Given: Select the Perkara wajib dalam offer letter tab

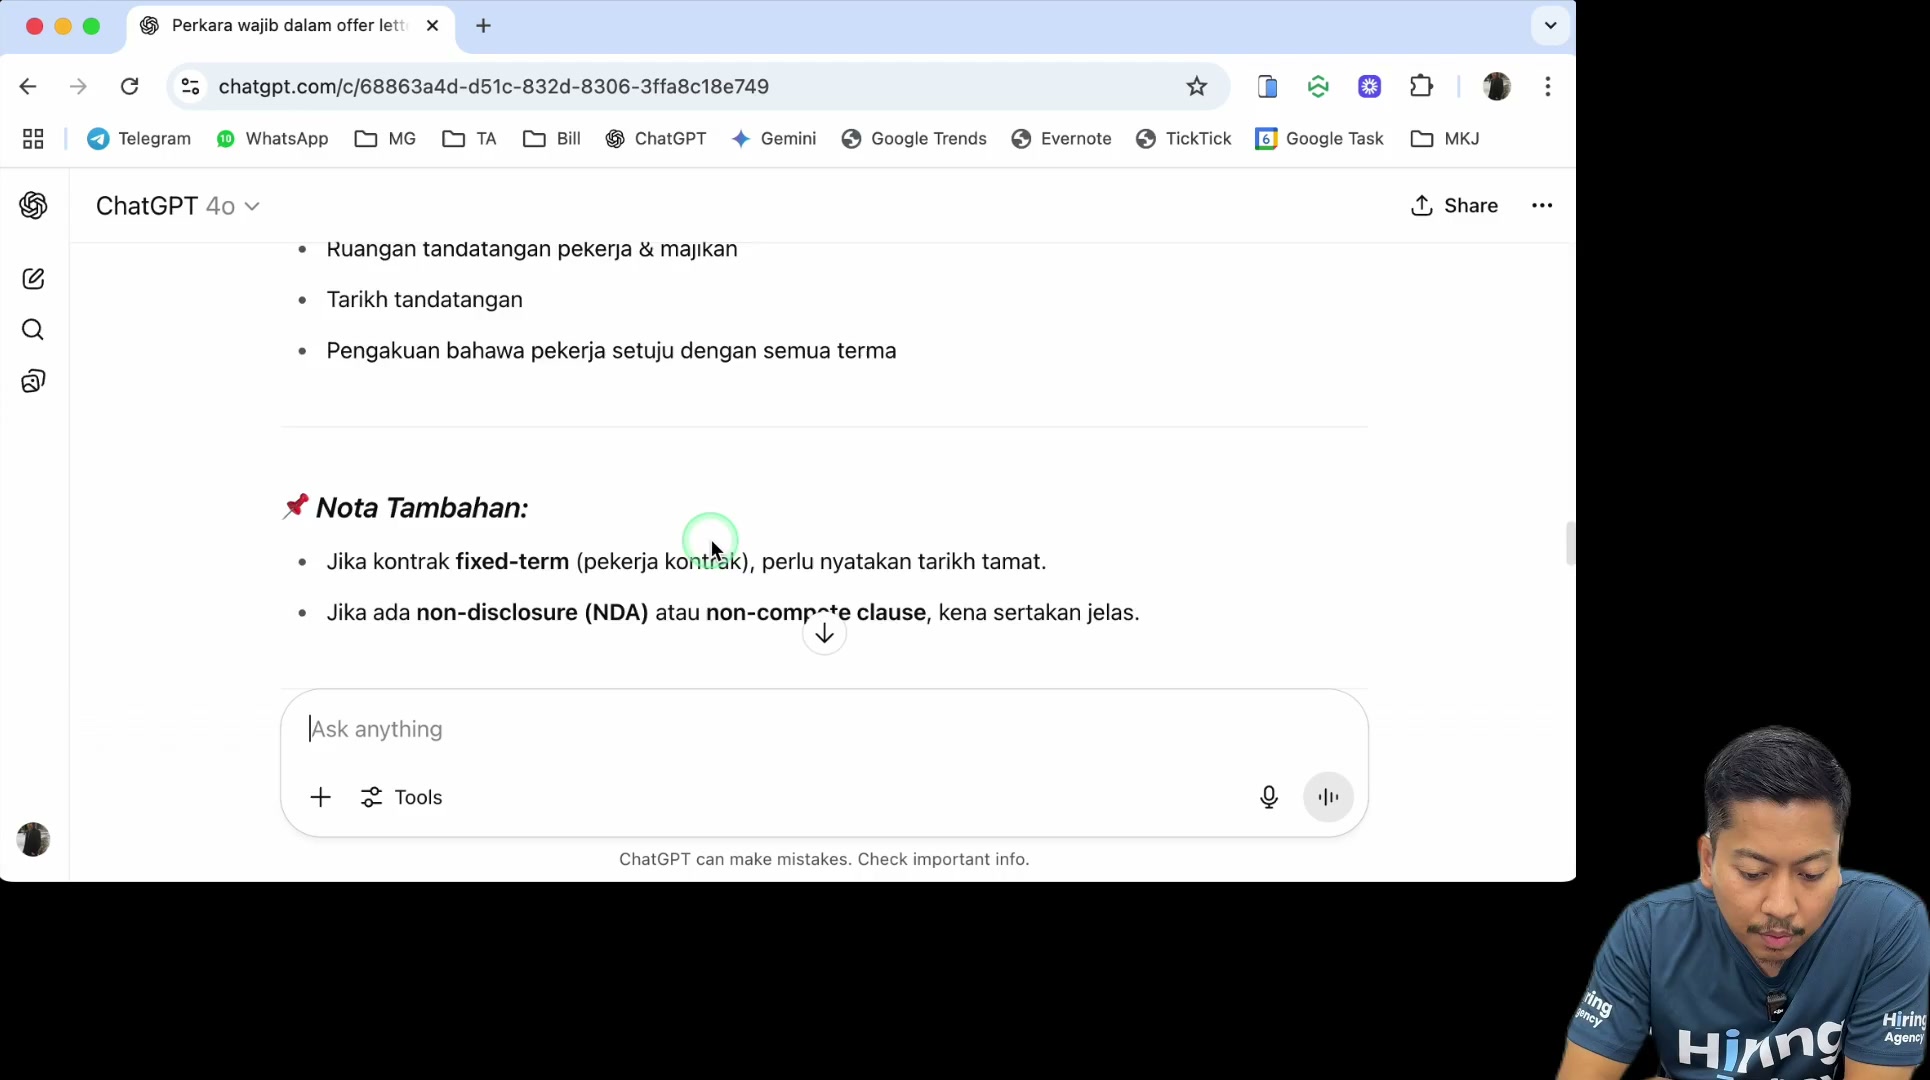Looking at the screenshot, I should 290,26.
